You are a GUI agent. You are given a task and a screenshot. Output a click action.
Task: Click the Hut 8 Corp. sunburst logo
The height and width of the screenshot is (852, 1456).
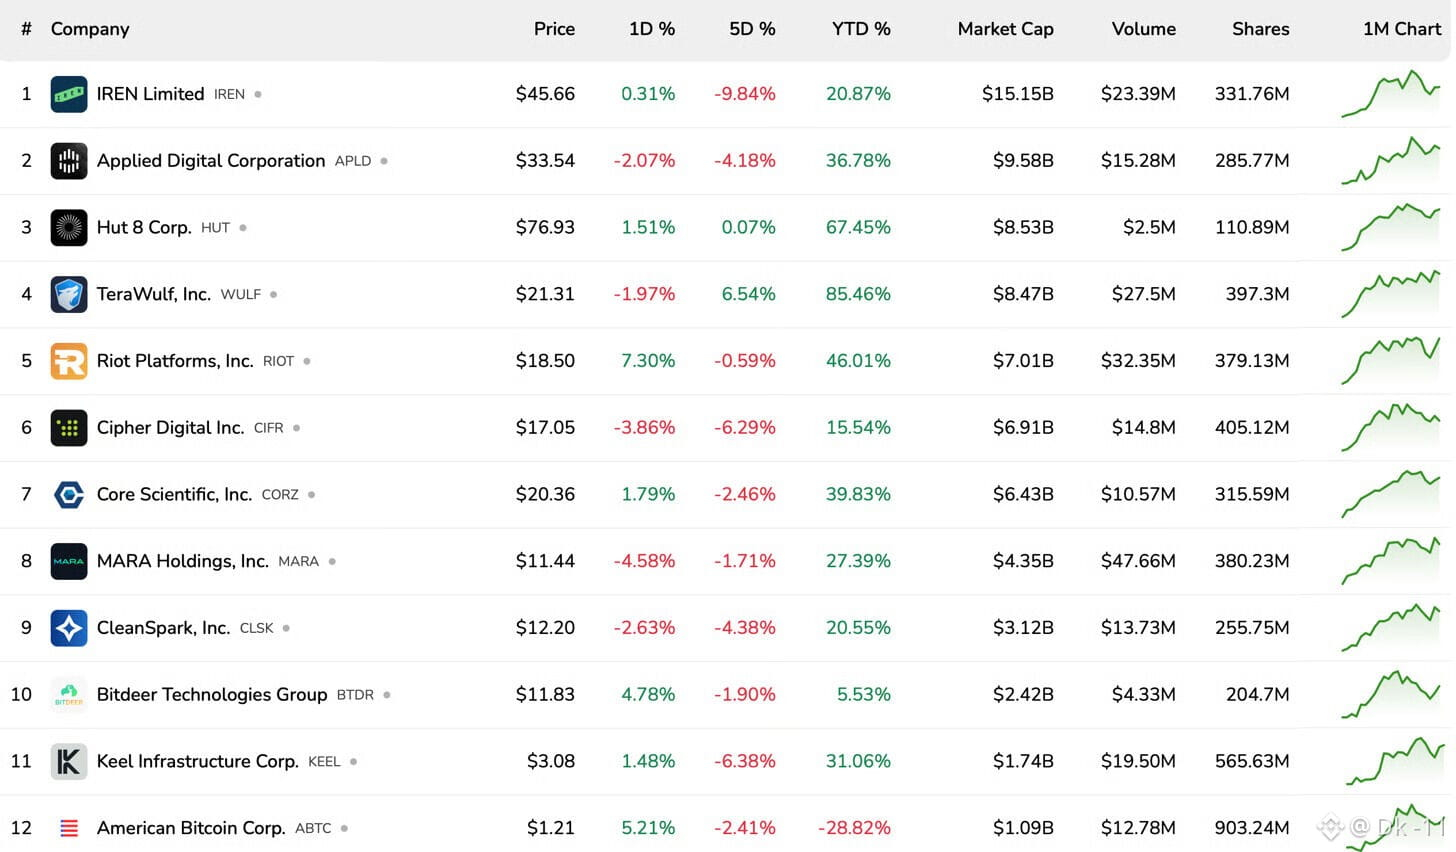pyautogui.click(x=69, y=228)
